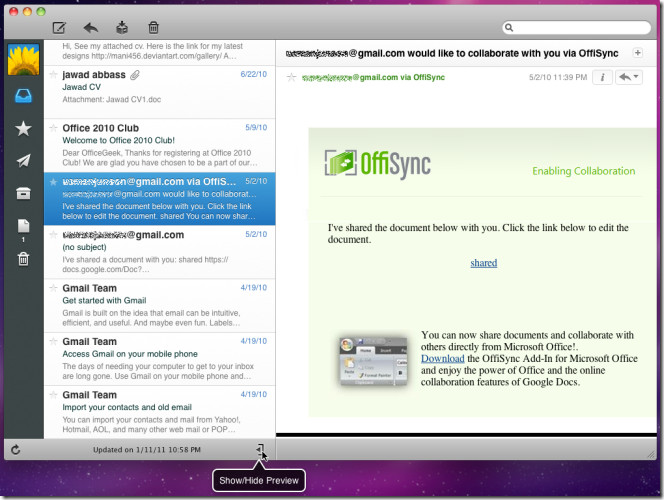Reply using the toolbar arrow icon
This screenshot has width=664, height=500.
[x=91, y=28]
